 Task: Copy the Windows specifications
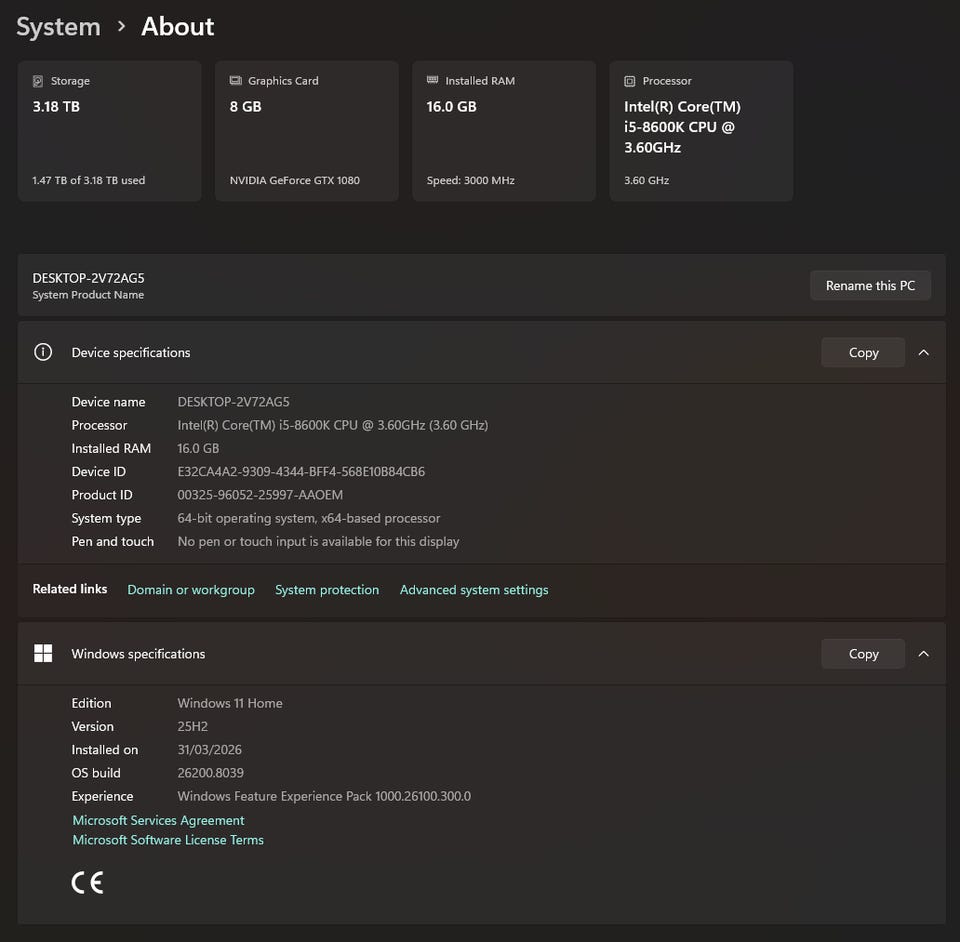pyautogui.click(x=863, y=653)
